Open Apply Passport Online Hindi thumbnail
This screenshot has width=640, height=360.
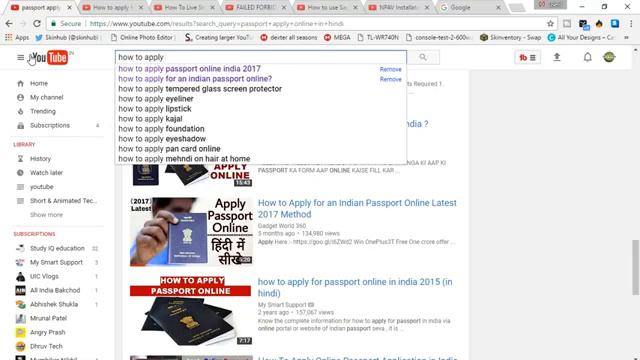(x=191, y=232)
